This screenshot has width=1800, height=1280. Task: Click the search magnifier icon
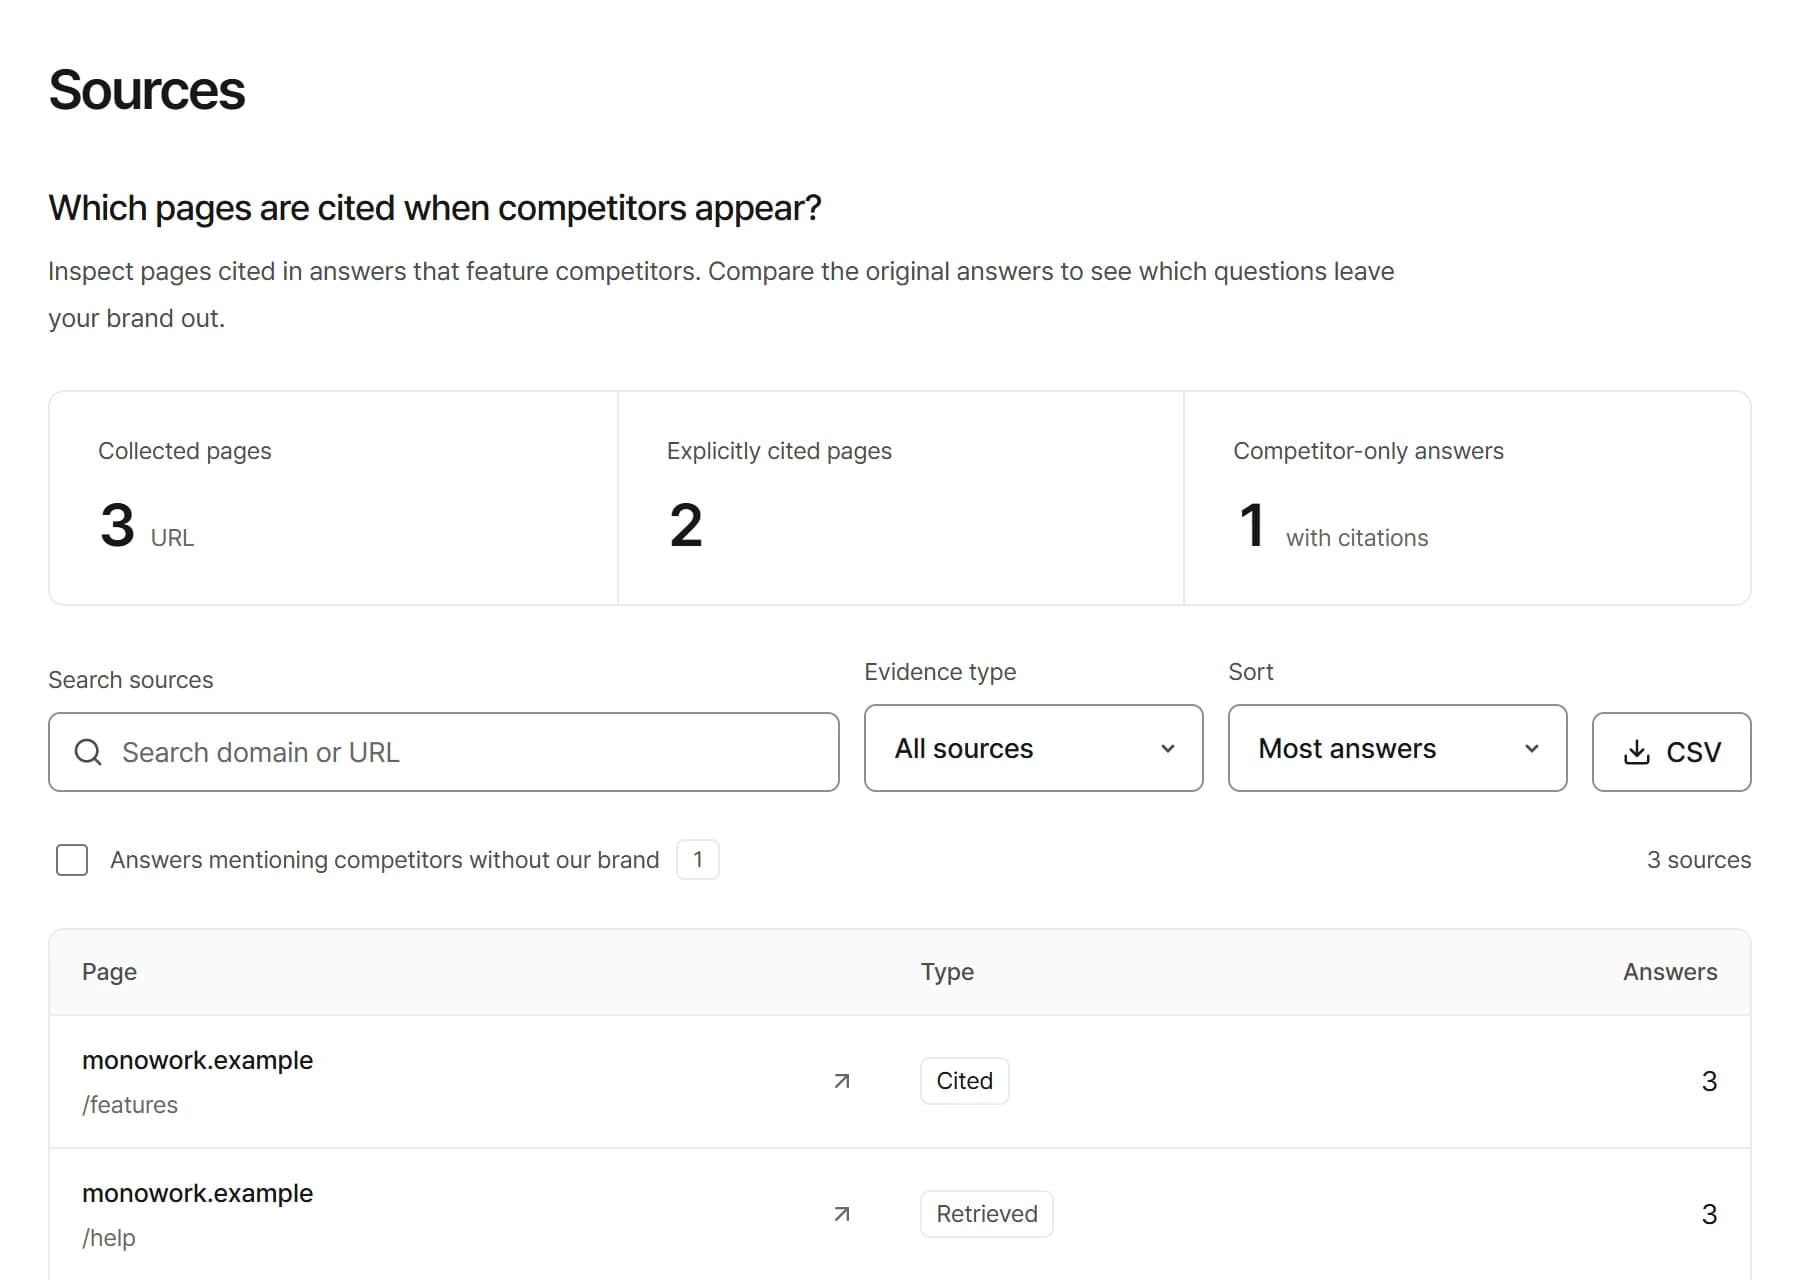pos(88,752)
